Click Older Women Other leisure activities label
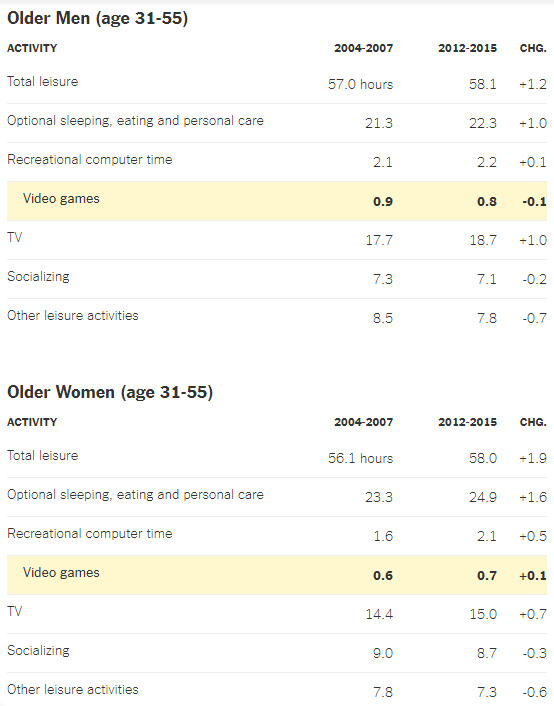The height and width of the screenshot is (706, 554). (x=73, y=689)
